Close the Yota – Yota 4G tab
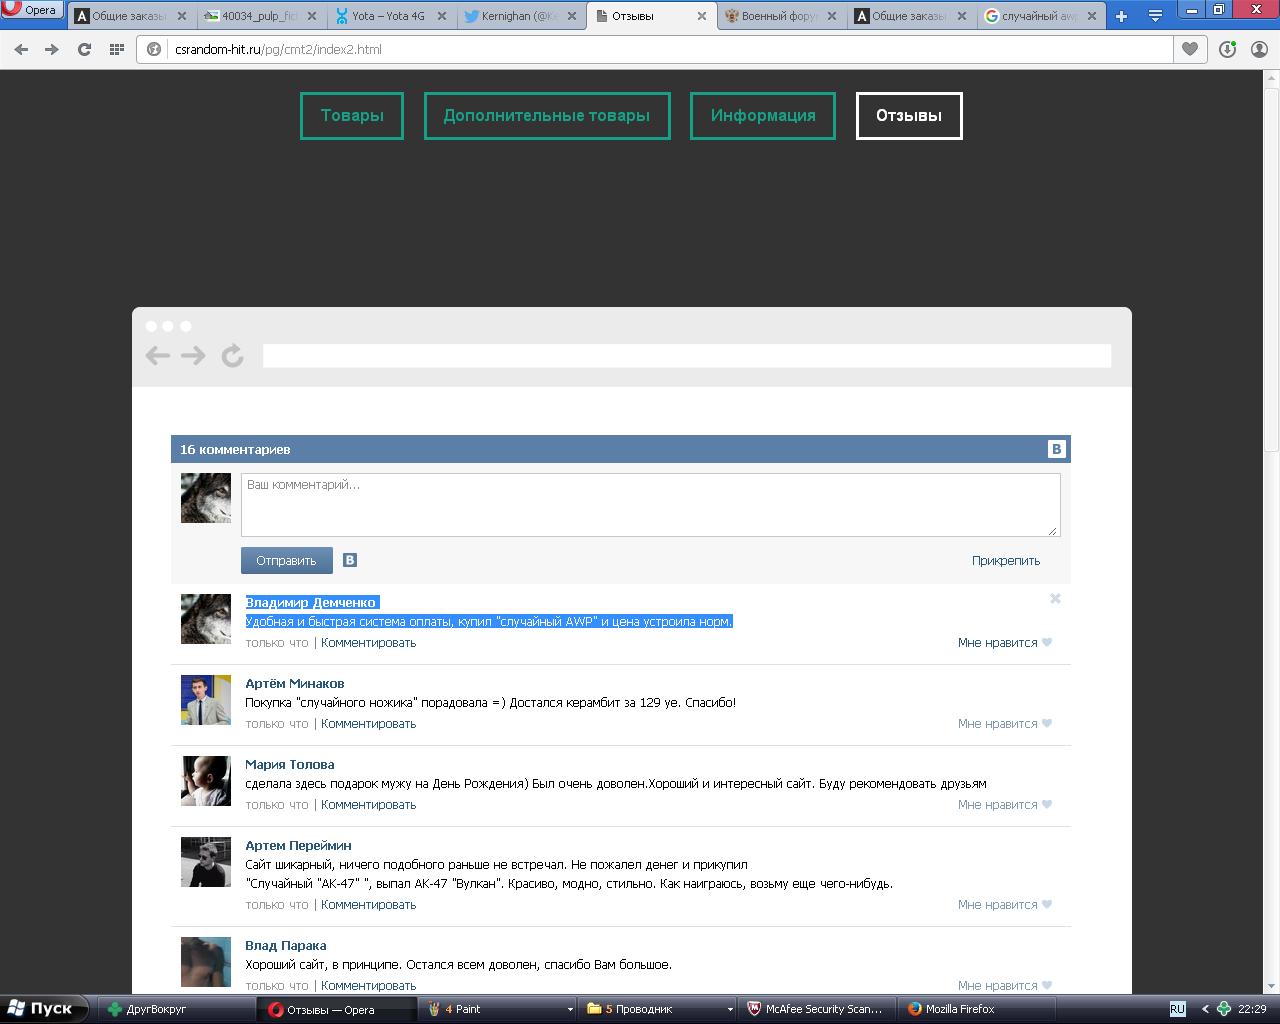The width and height of the screenshot is (1280, 1024). click(x=443, y=16)
